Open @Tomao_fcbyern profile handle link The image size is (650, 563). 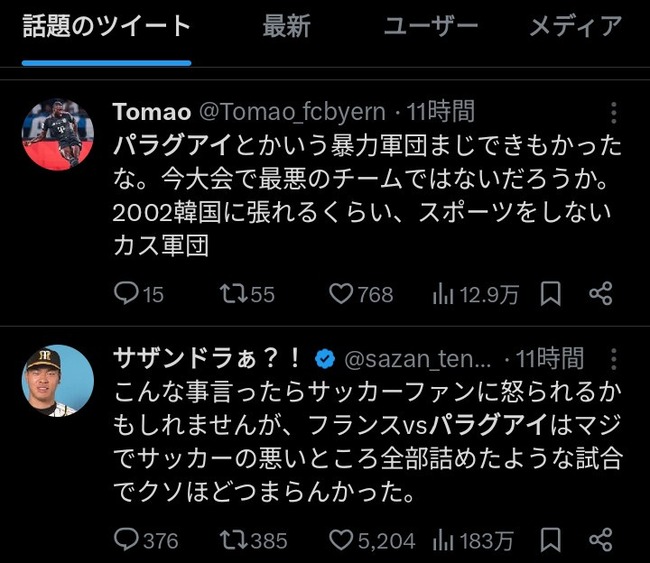tap(292, 112)
